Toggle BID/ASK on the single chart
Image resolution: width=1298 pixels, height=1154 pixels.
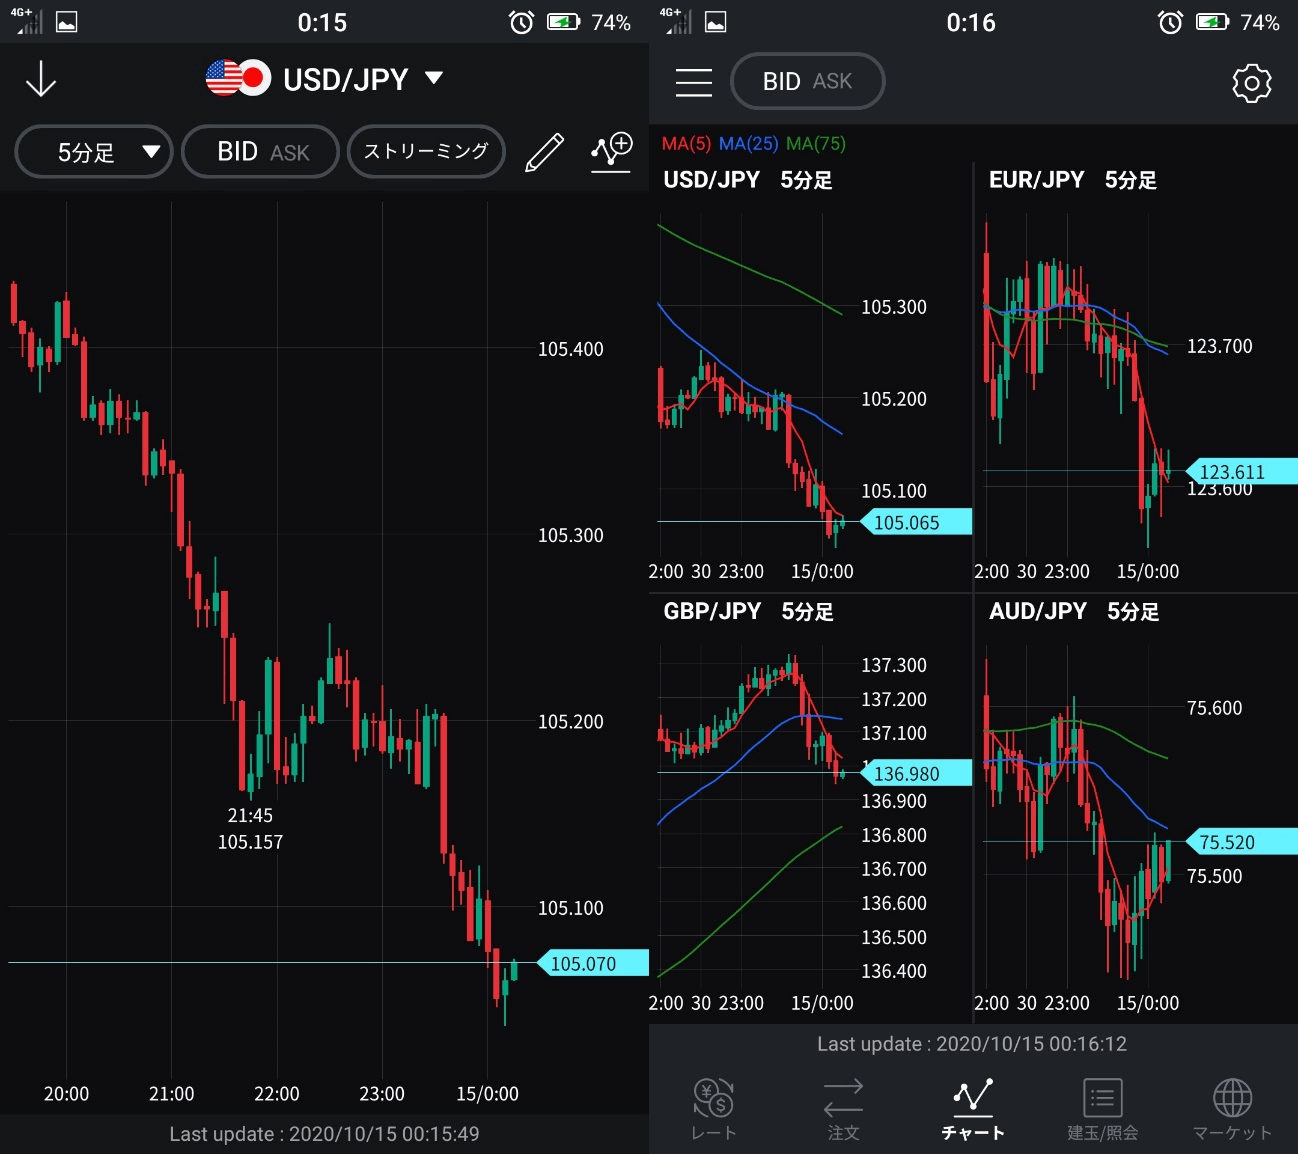262,152
